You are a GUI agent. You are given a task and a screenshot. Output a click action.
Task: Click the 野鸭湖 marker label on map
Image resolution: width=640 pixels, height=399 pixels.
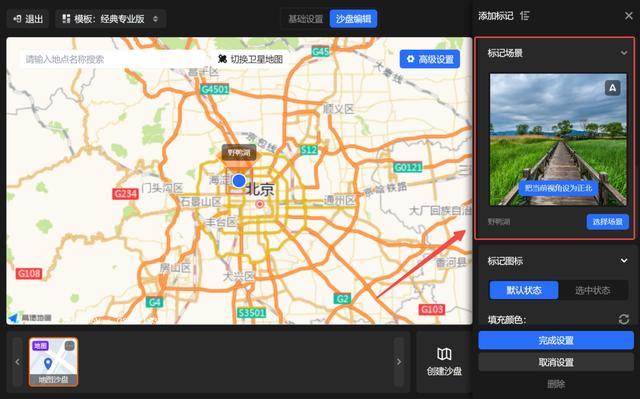(x=239, y=153)
